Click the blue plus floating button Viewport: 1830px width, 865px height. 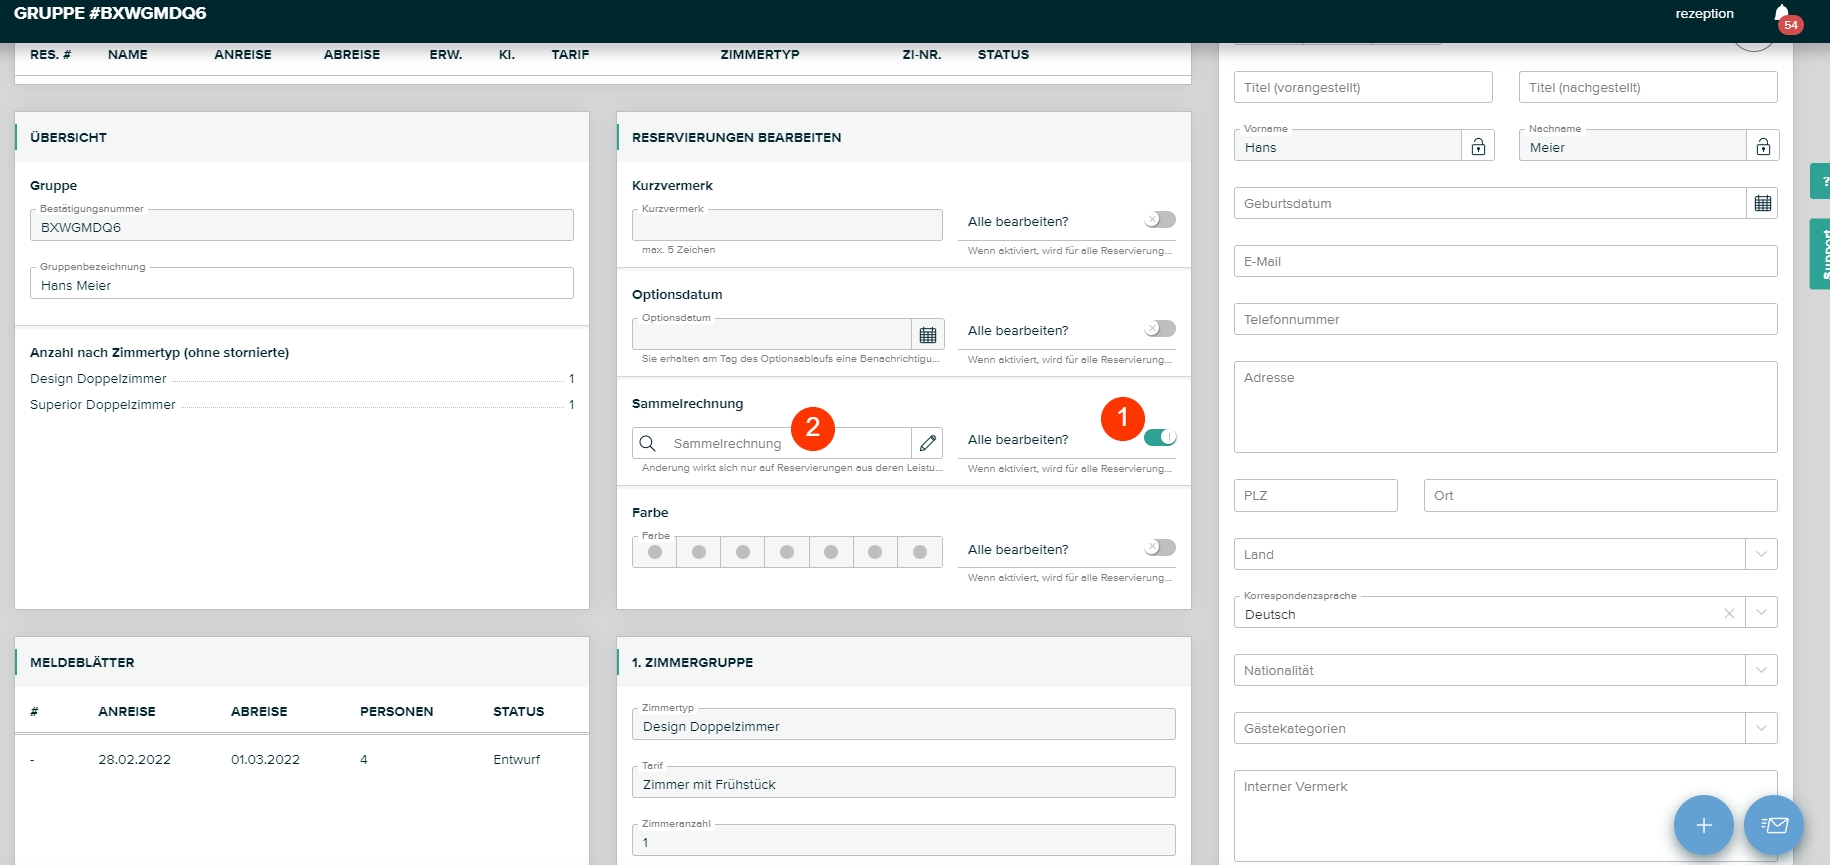(1703, 825)
